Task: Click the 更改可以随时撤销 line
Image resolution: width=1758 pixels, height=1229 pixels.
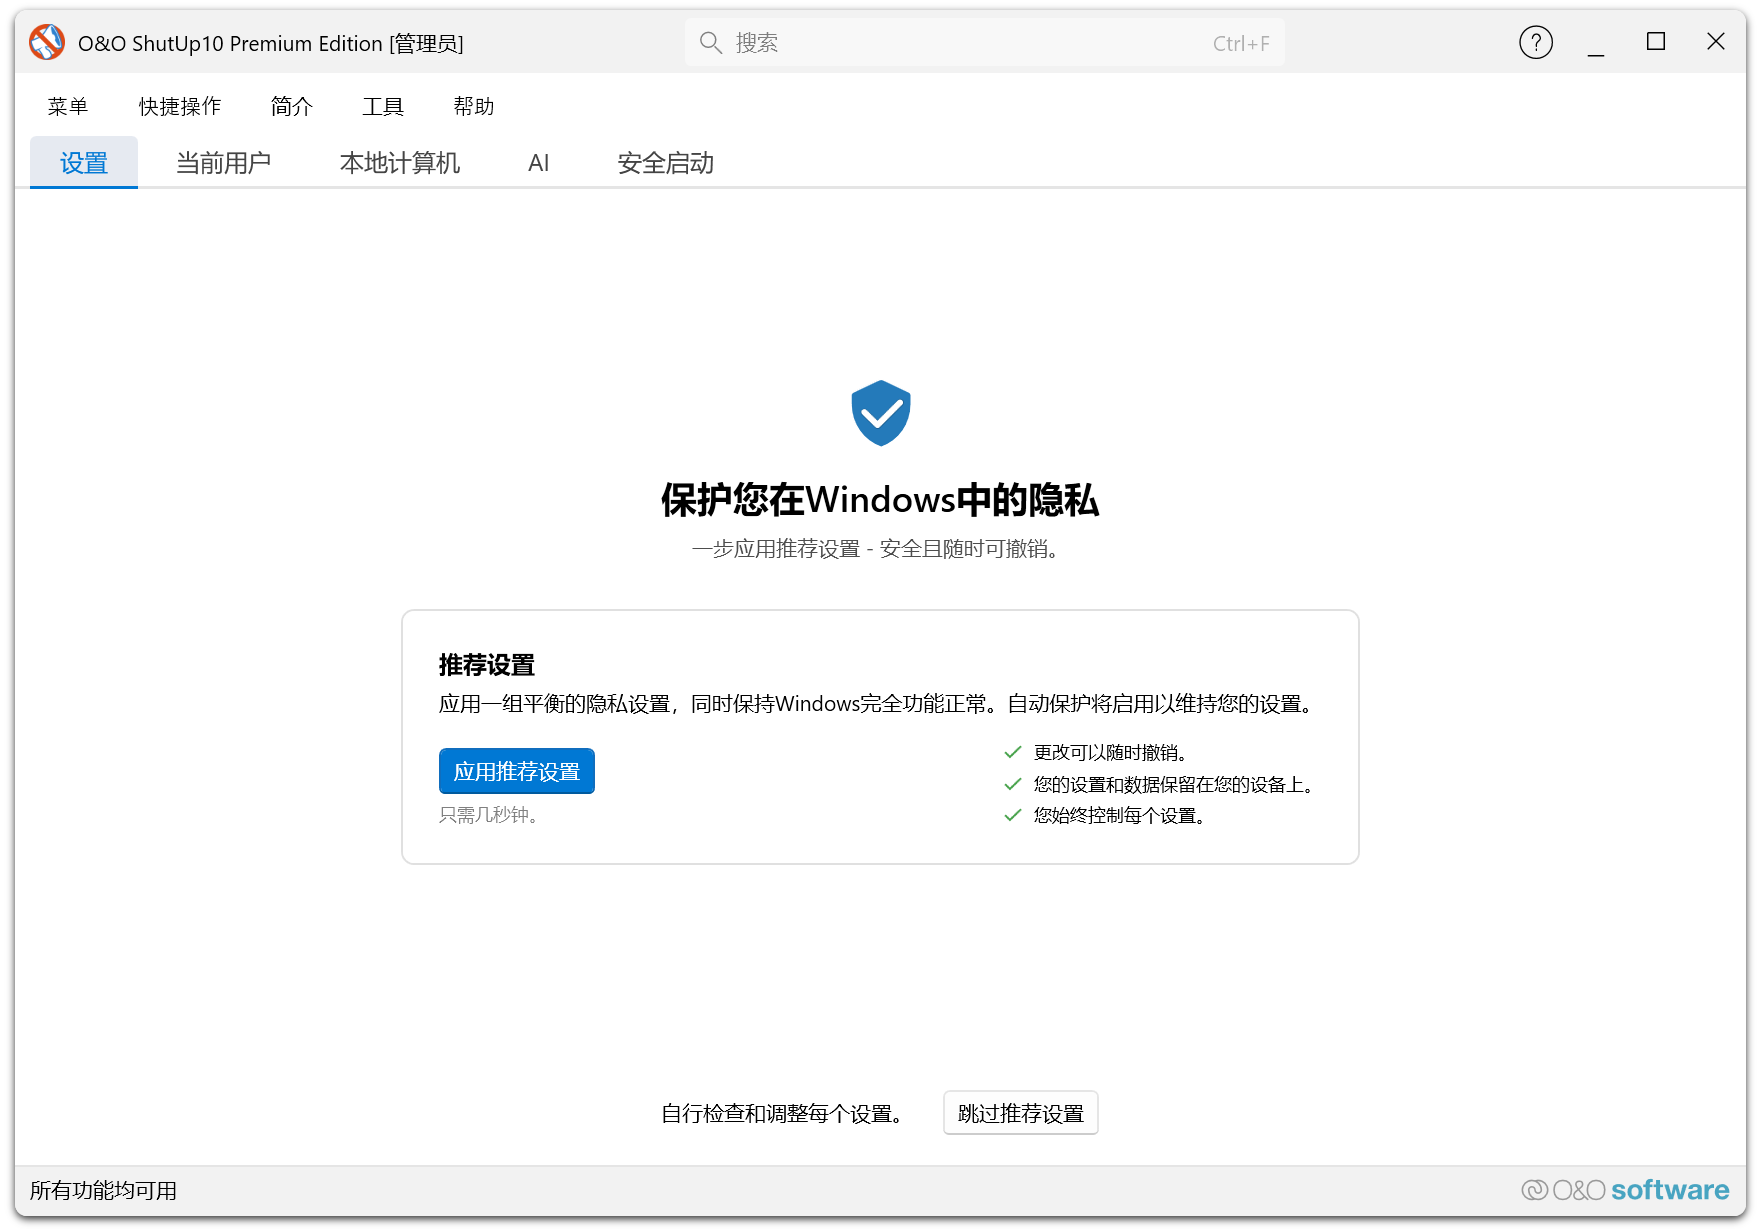Action: (x=1110, y=752)
